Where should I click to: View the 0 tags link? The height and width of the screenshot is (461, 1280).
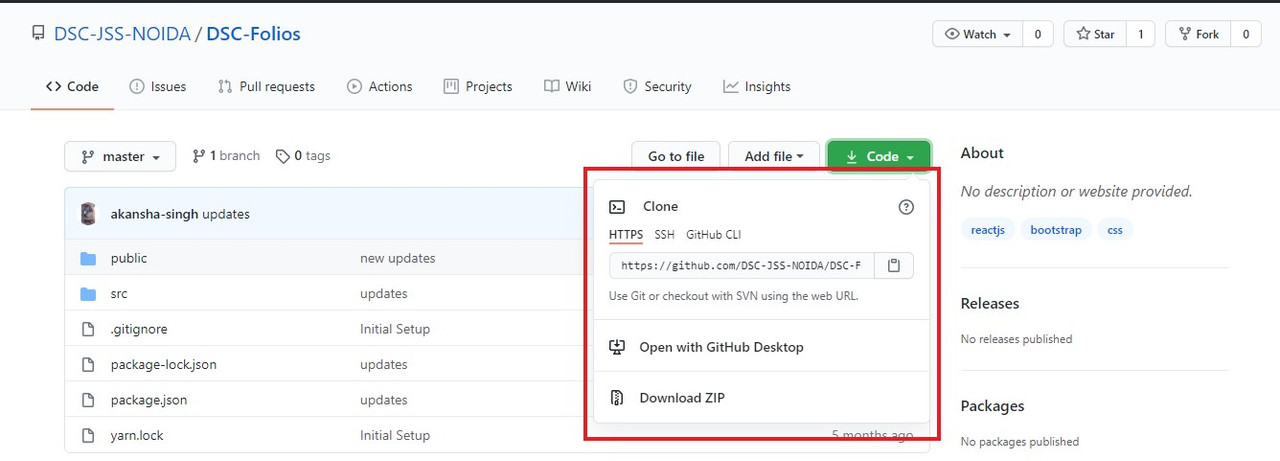point(303,156)
